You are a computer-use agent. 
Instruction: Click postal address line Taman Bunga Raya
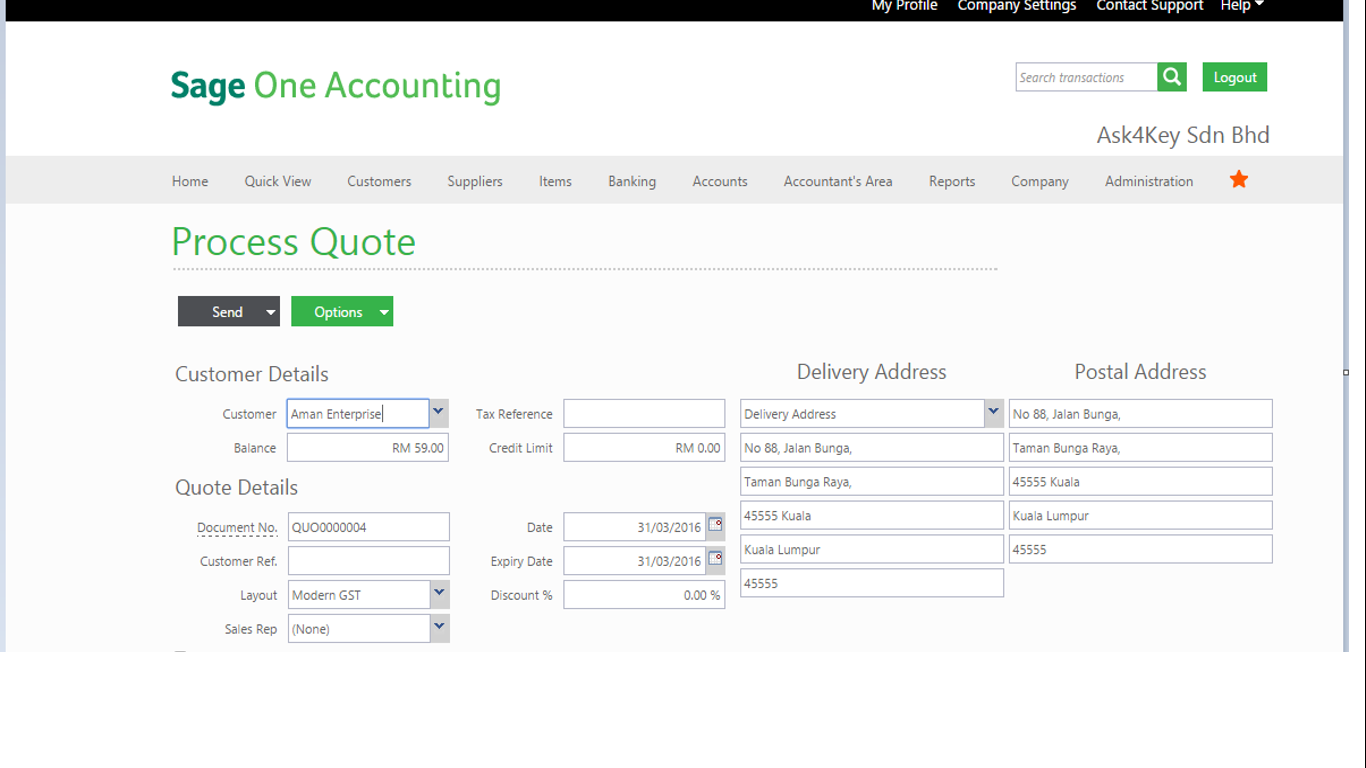(1141, 447)
